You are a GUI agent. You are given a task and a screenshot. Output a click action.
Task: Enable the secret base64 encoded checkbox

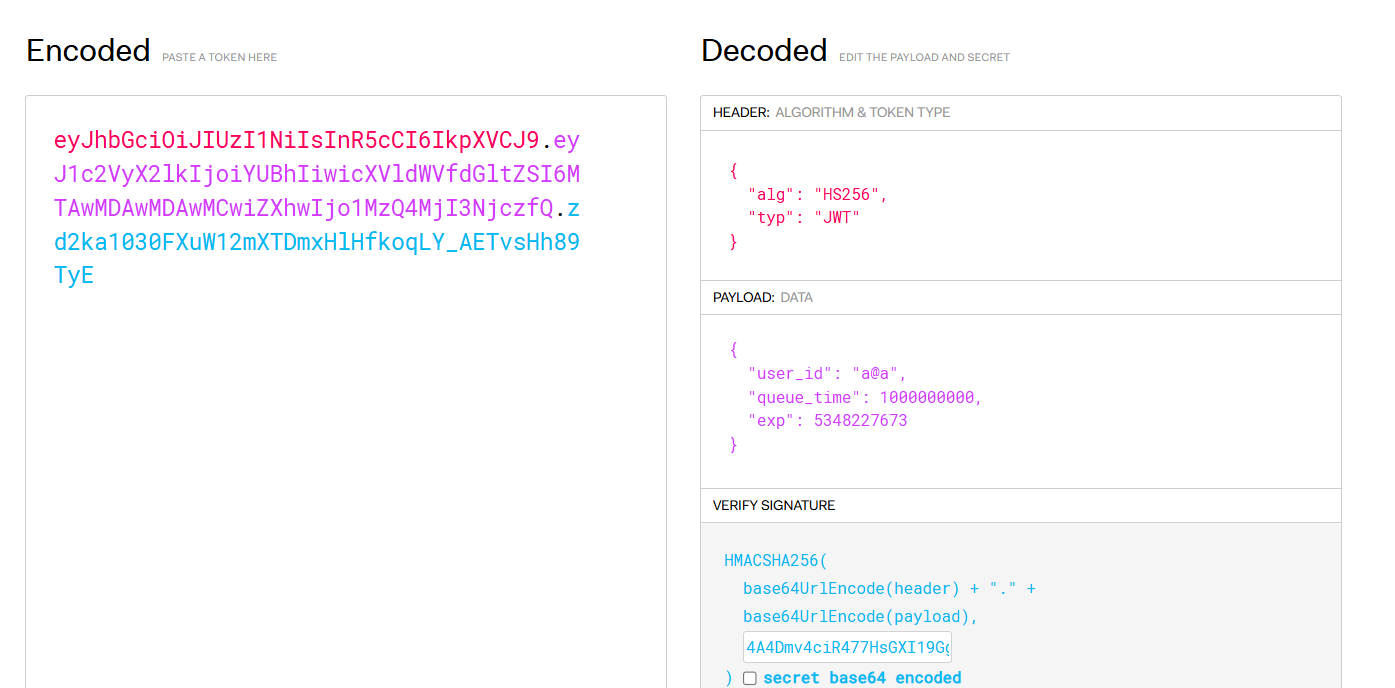[750, 678]
